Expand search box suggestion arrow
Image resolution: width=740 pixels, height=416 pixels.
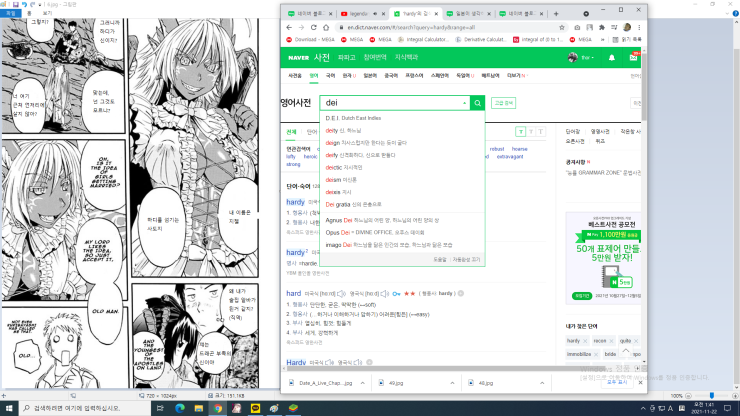(464, 103)
